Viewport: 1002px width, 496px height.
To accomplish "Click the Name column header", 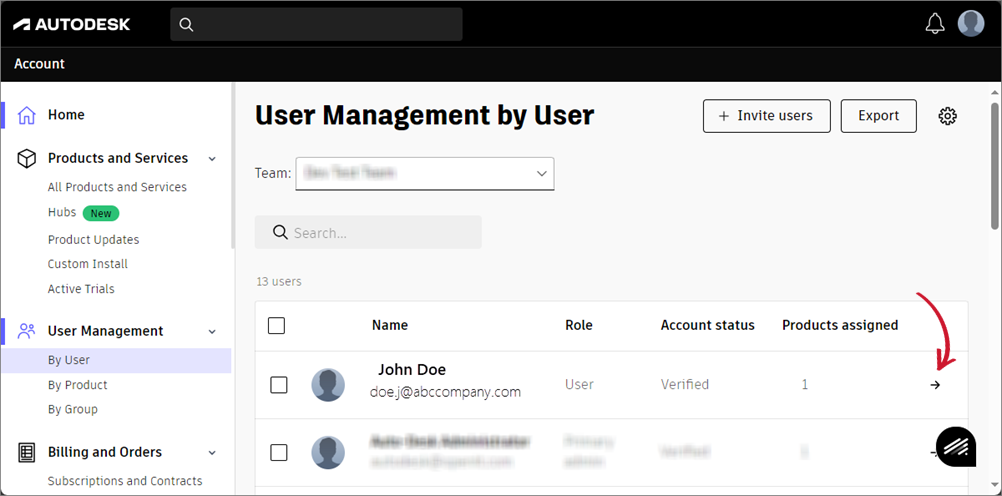I will [x=390, y=325].
